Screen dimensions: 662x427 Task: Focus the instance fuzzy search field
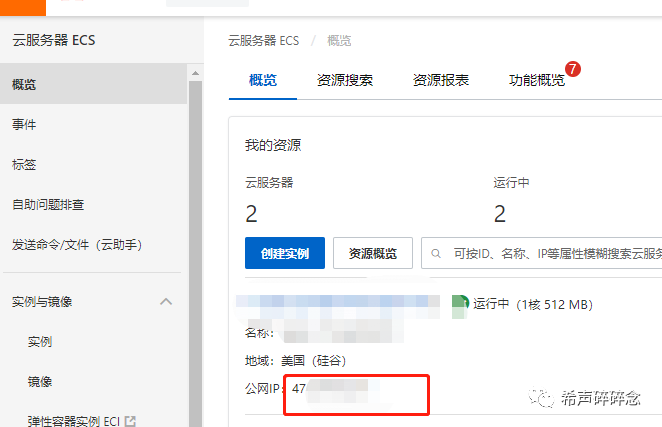click(x=542, y=253)
